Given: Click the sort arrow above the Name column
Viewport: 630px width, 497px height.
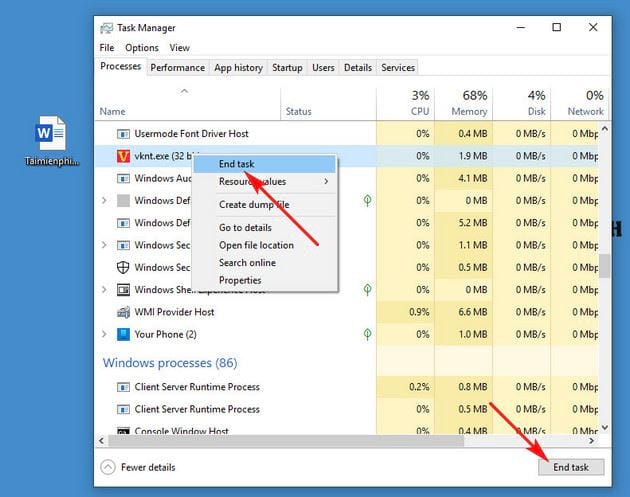Looking at the screenshot, I should 184,91.
